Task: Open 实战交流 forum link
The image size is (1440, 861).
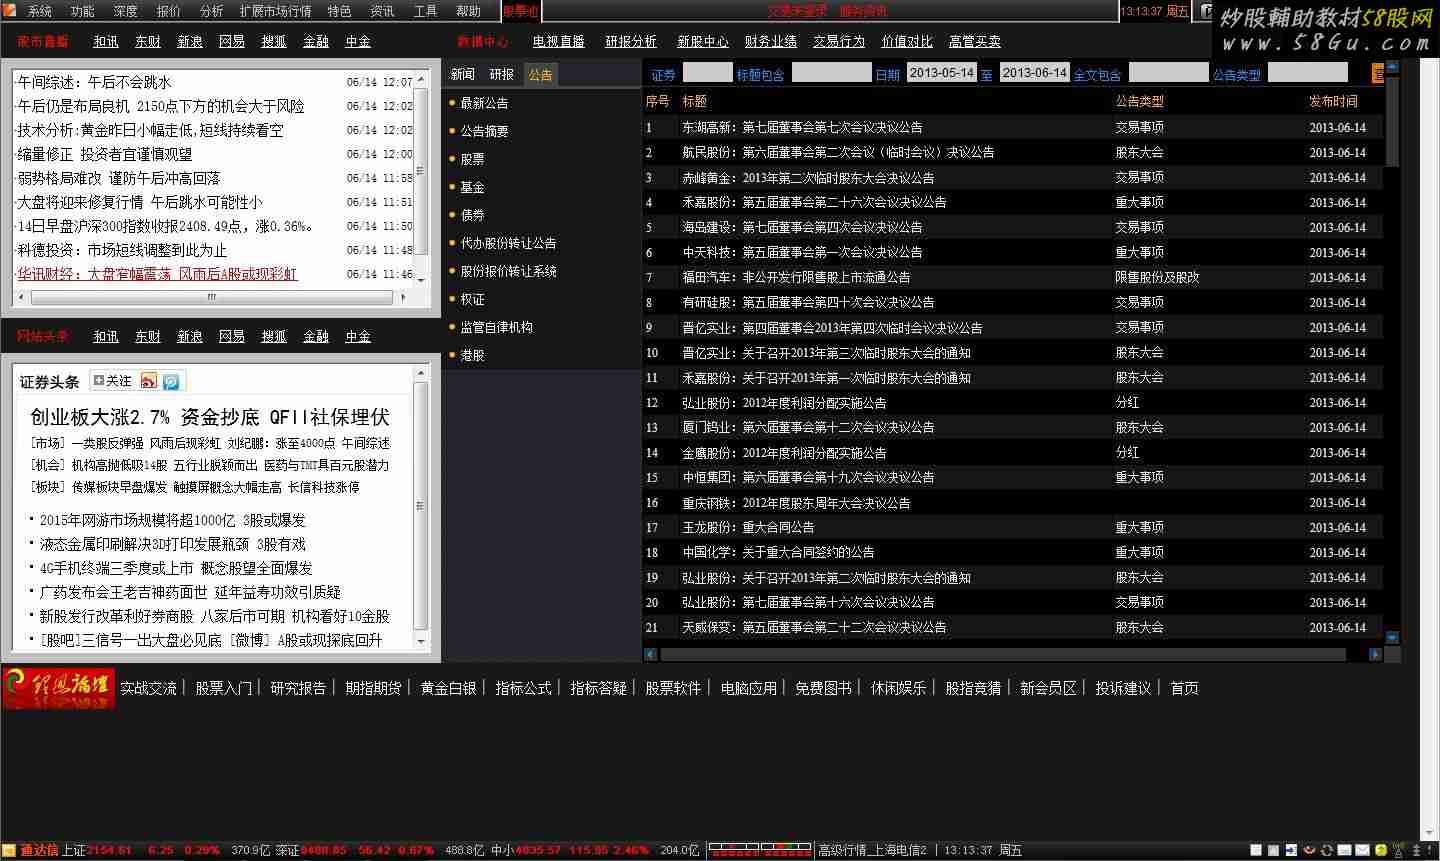Action: pyautogui.click(x=148, y=688)
